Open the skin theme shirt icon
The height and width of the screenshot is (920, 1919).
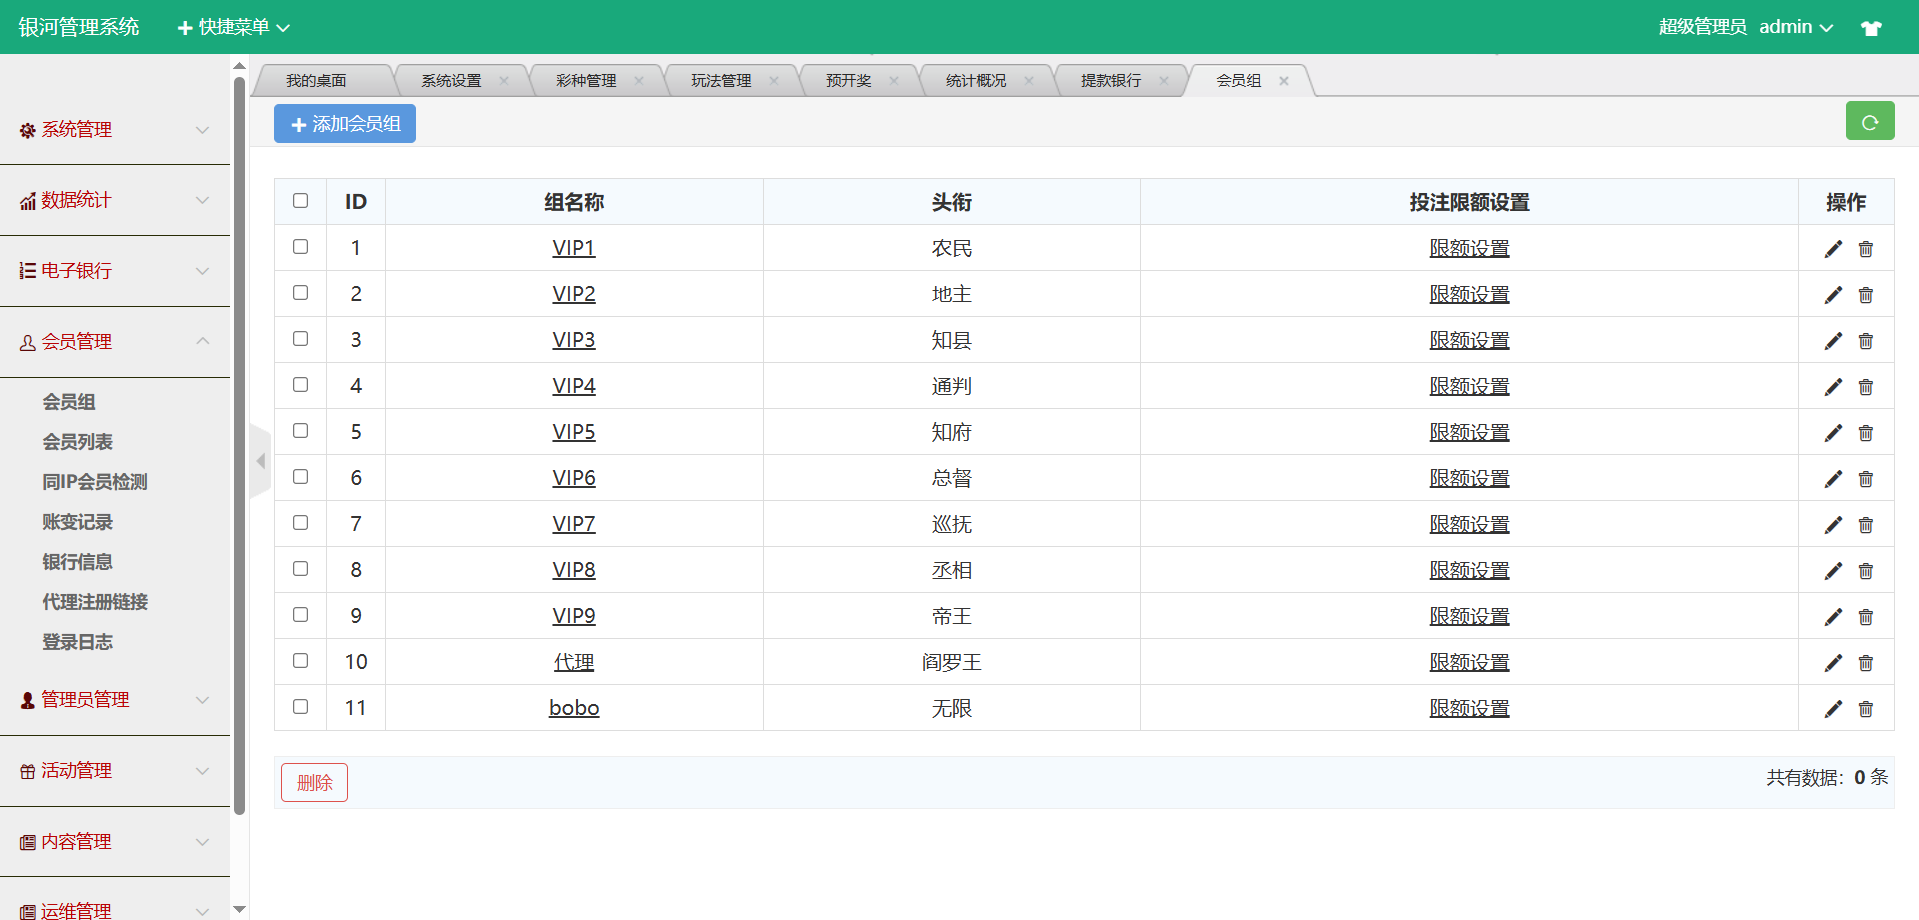point(1871,28)
